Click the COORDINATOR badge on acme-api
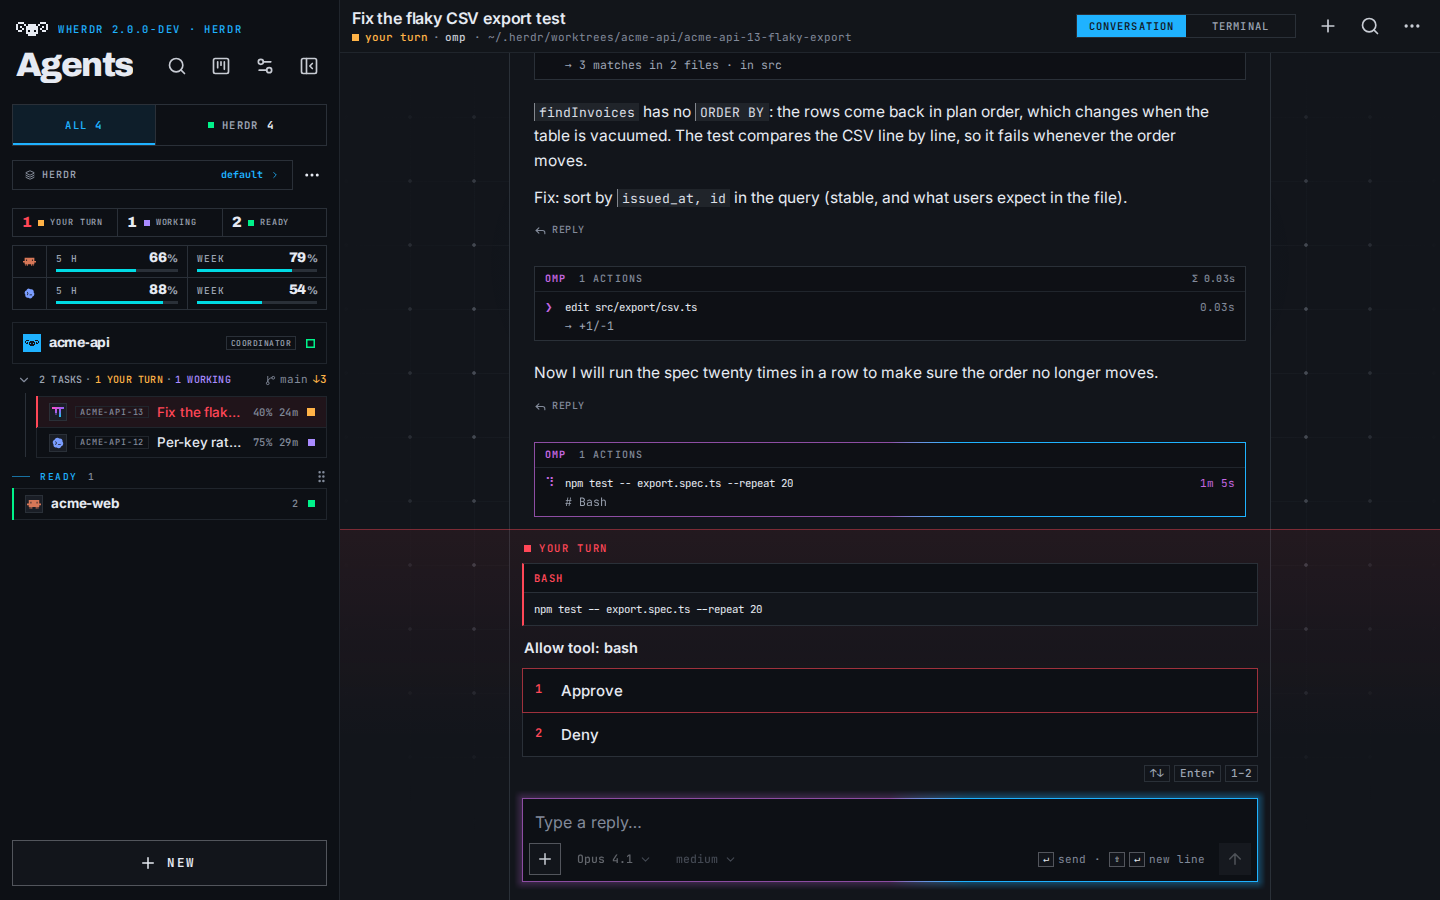The height and width of the screenshot is (900, 1440). pyautogui.click(x=261, y=343)
